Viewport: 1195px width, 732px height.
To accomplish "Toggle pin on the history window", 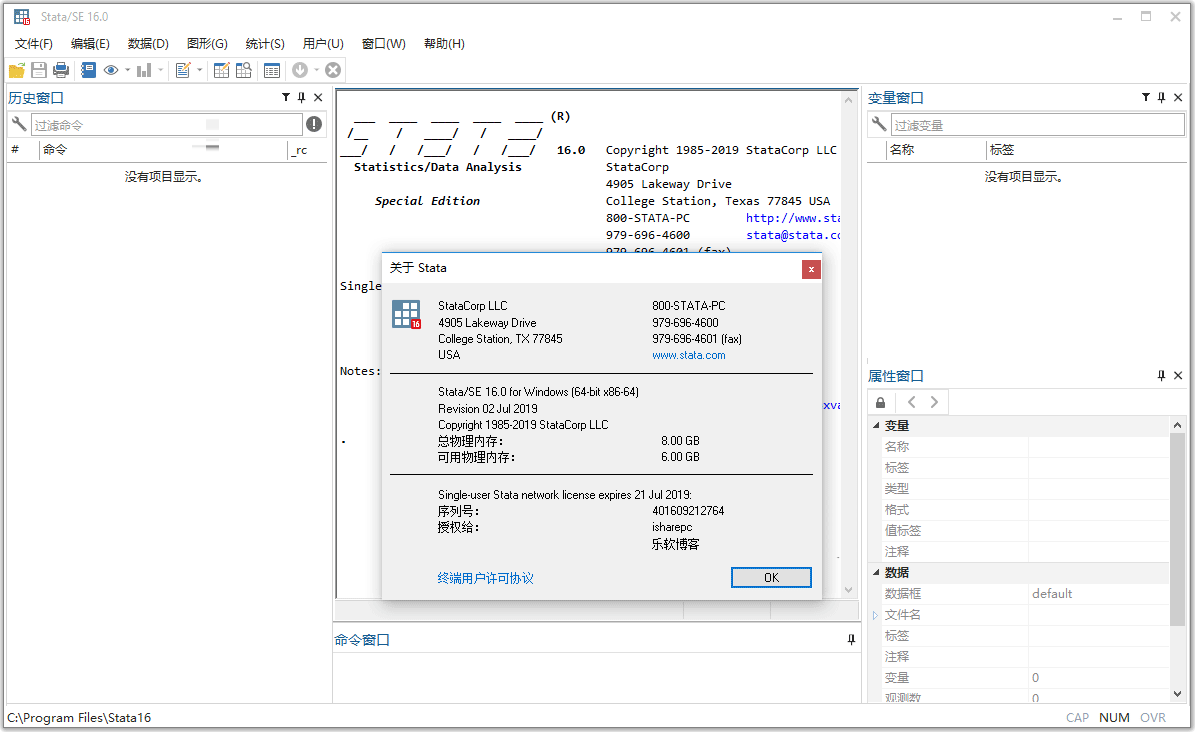I will point(302,98).
